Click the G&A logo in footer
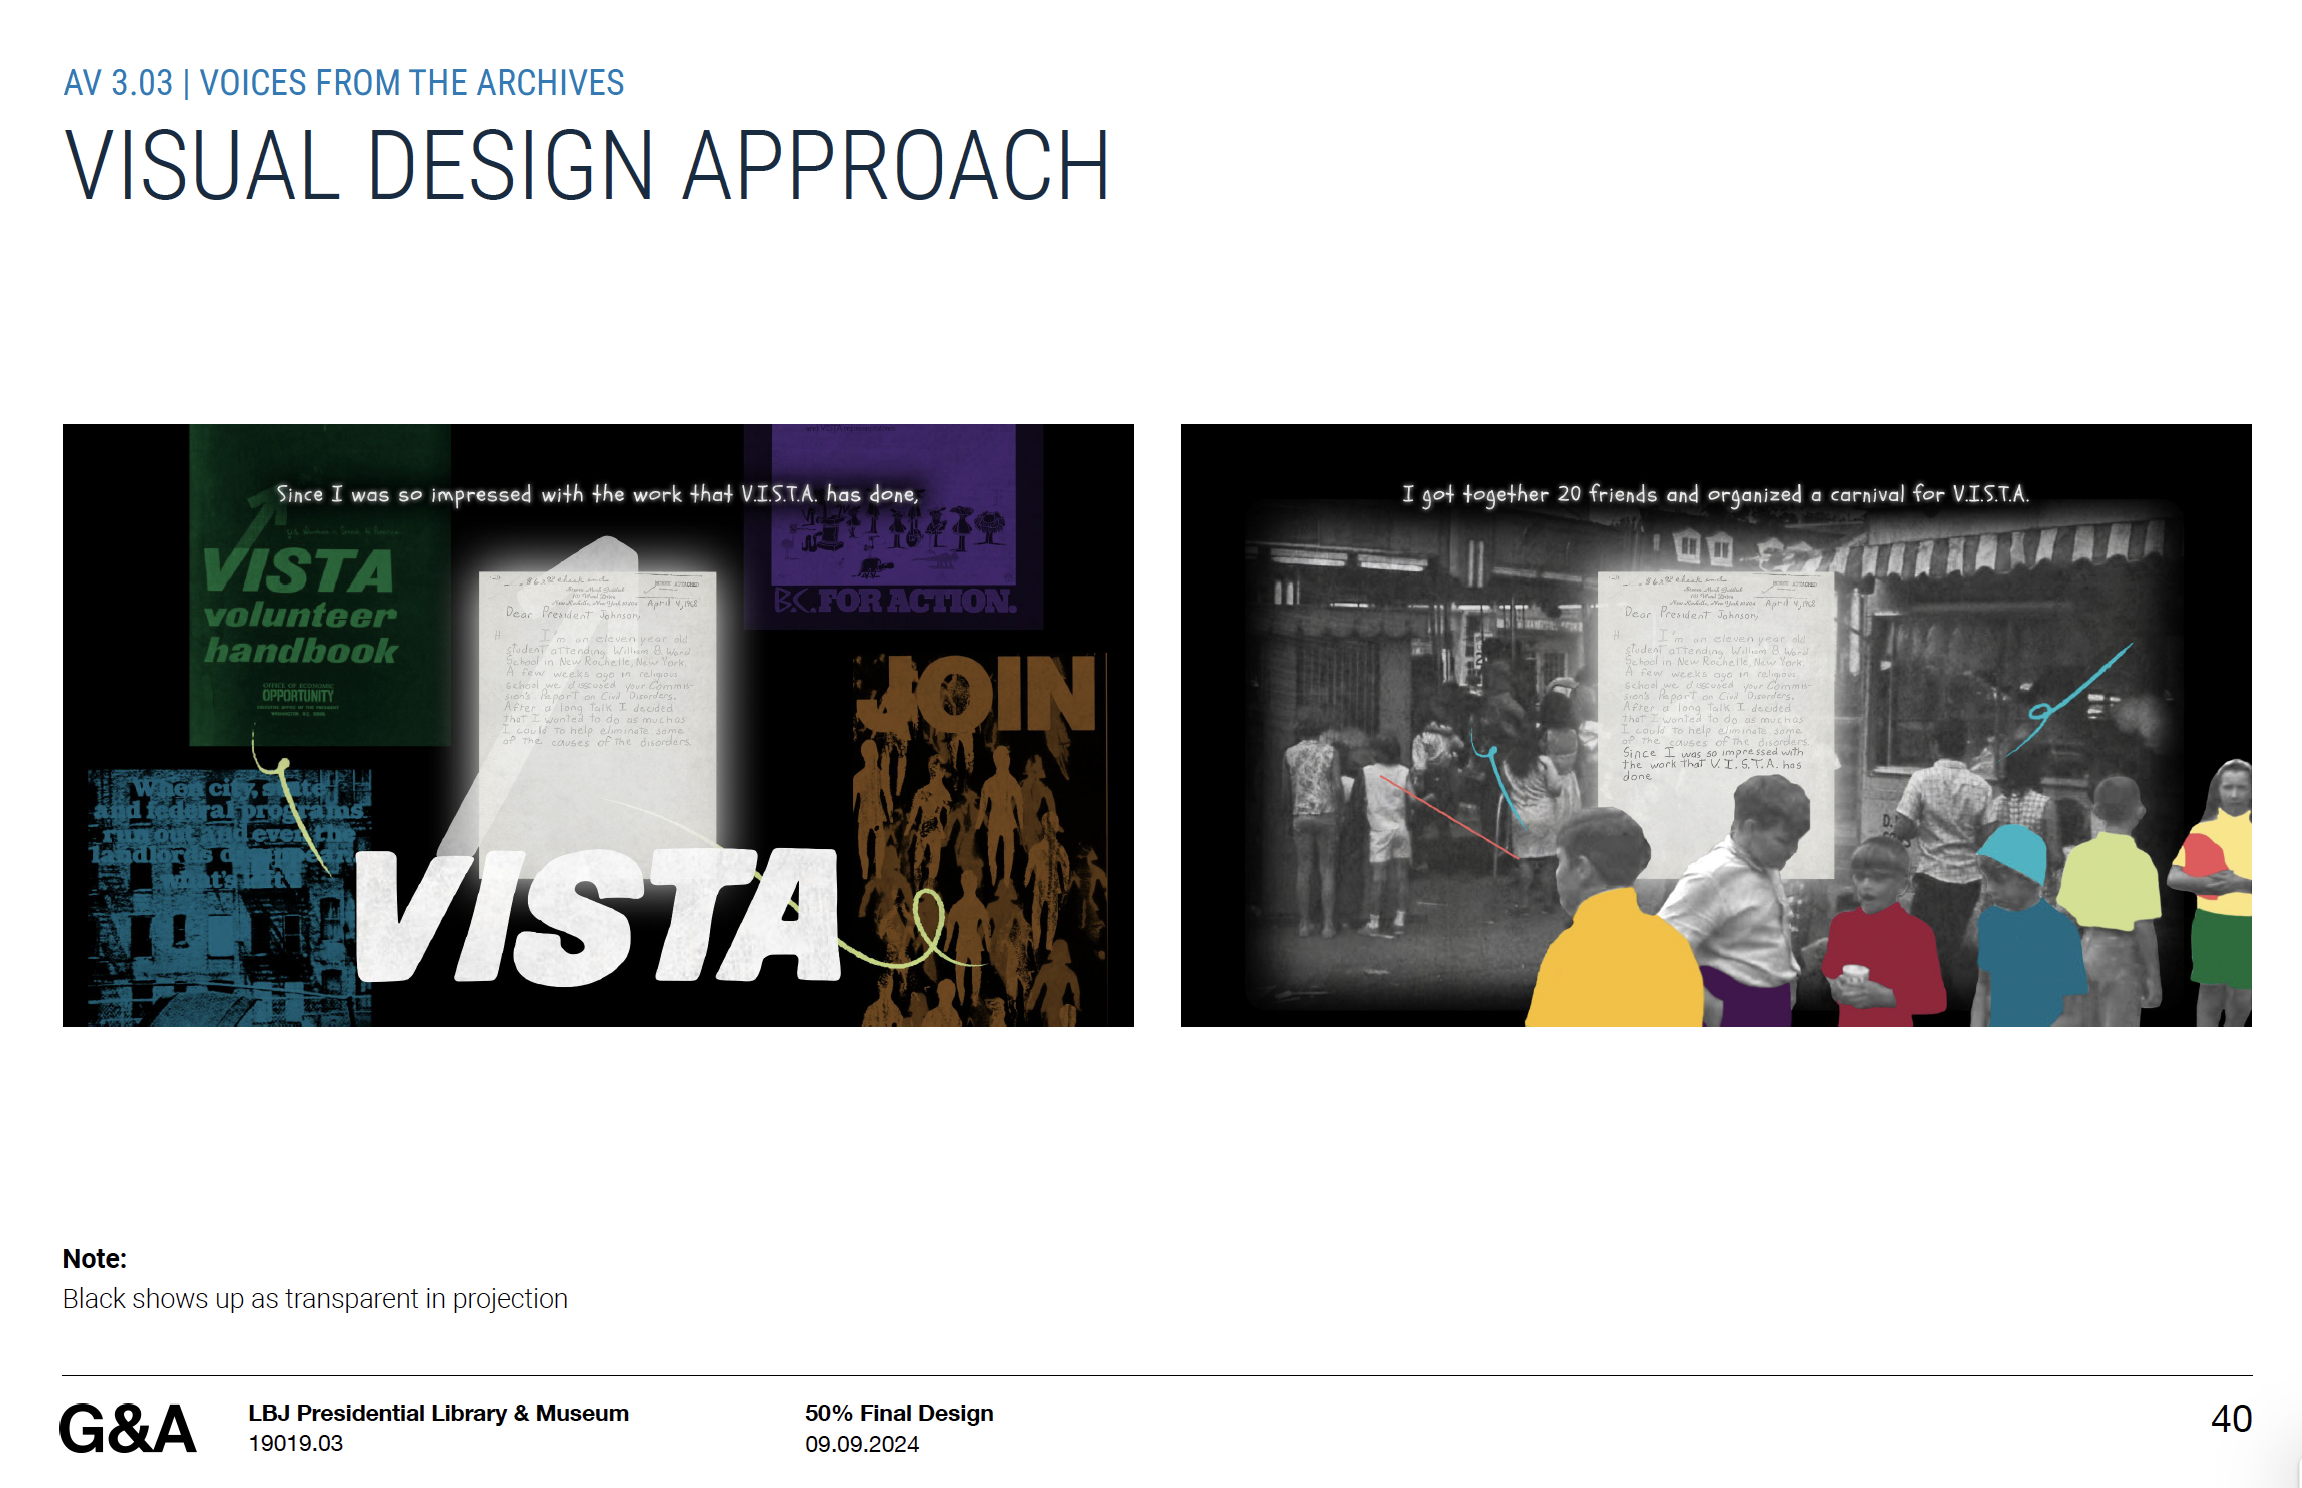 [127, 1427]
